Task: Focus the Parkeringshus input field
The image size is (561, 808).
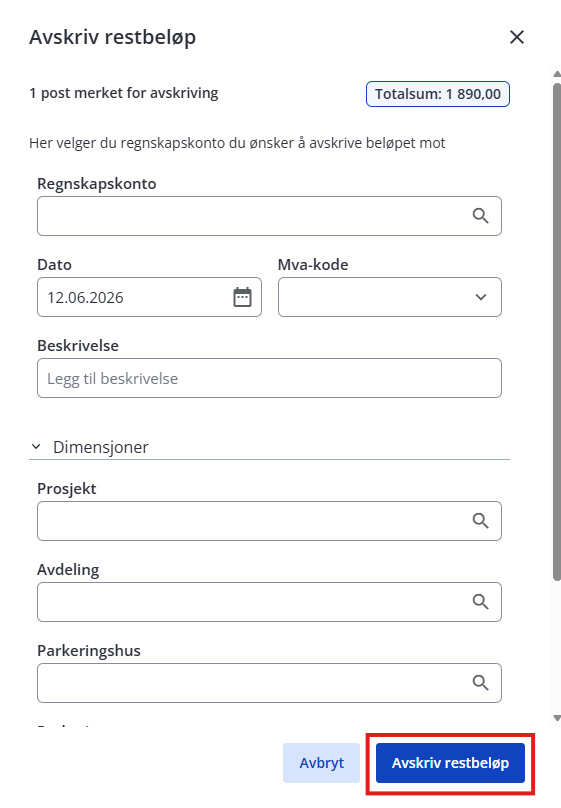Action: (x=269, y=683)
